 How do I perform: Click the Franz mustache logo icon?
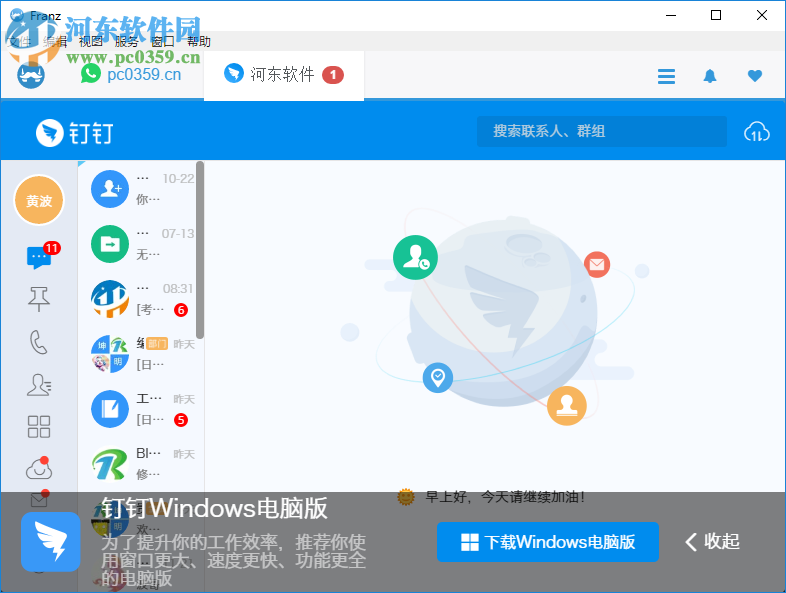click(x=31, y=75)
